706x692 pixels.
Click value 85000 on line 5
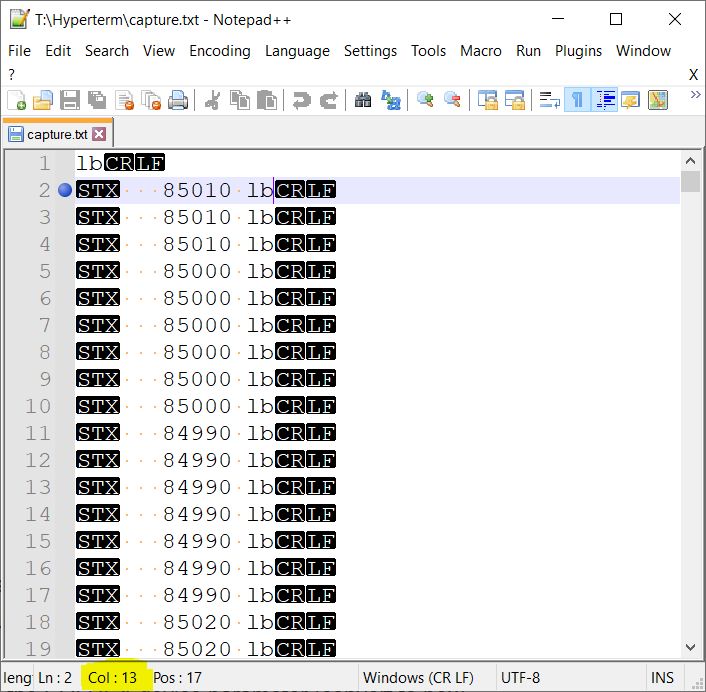pos(197,271)
